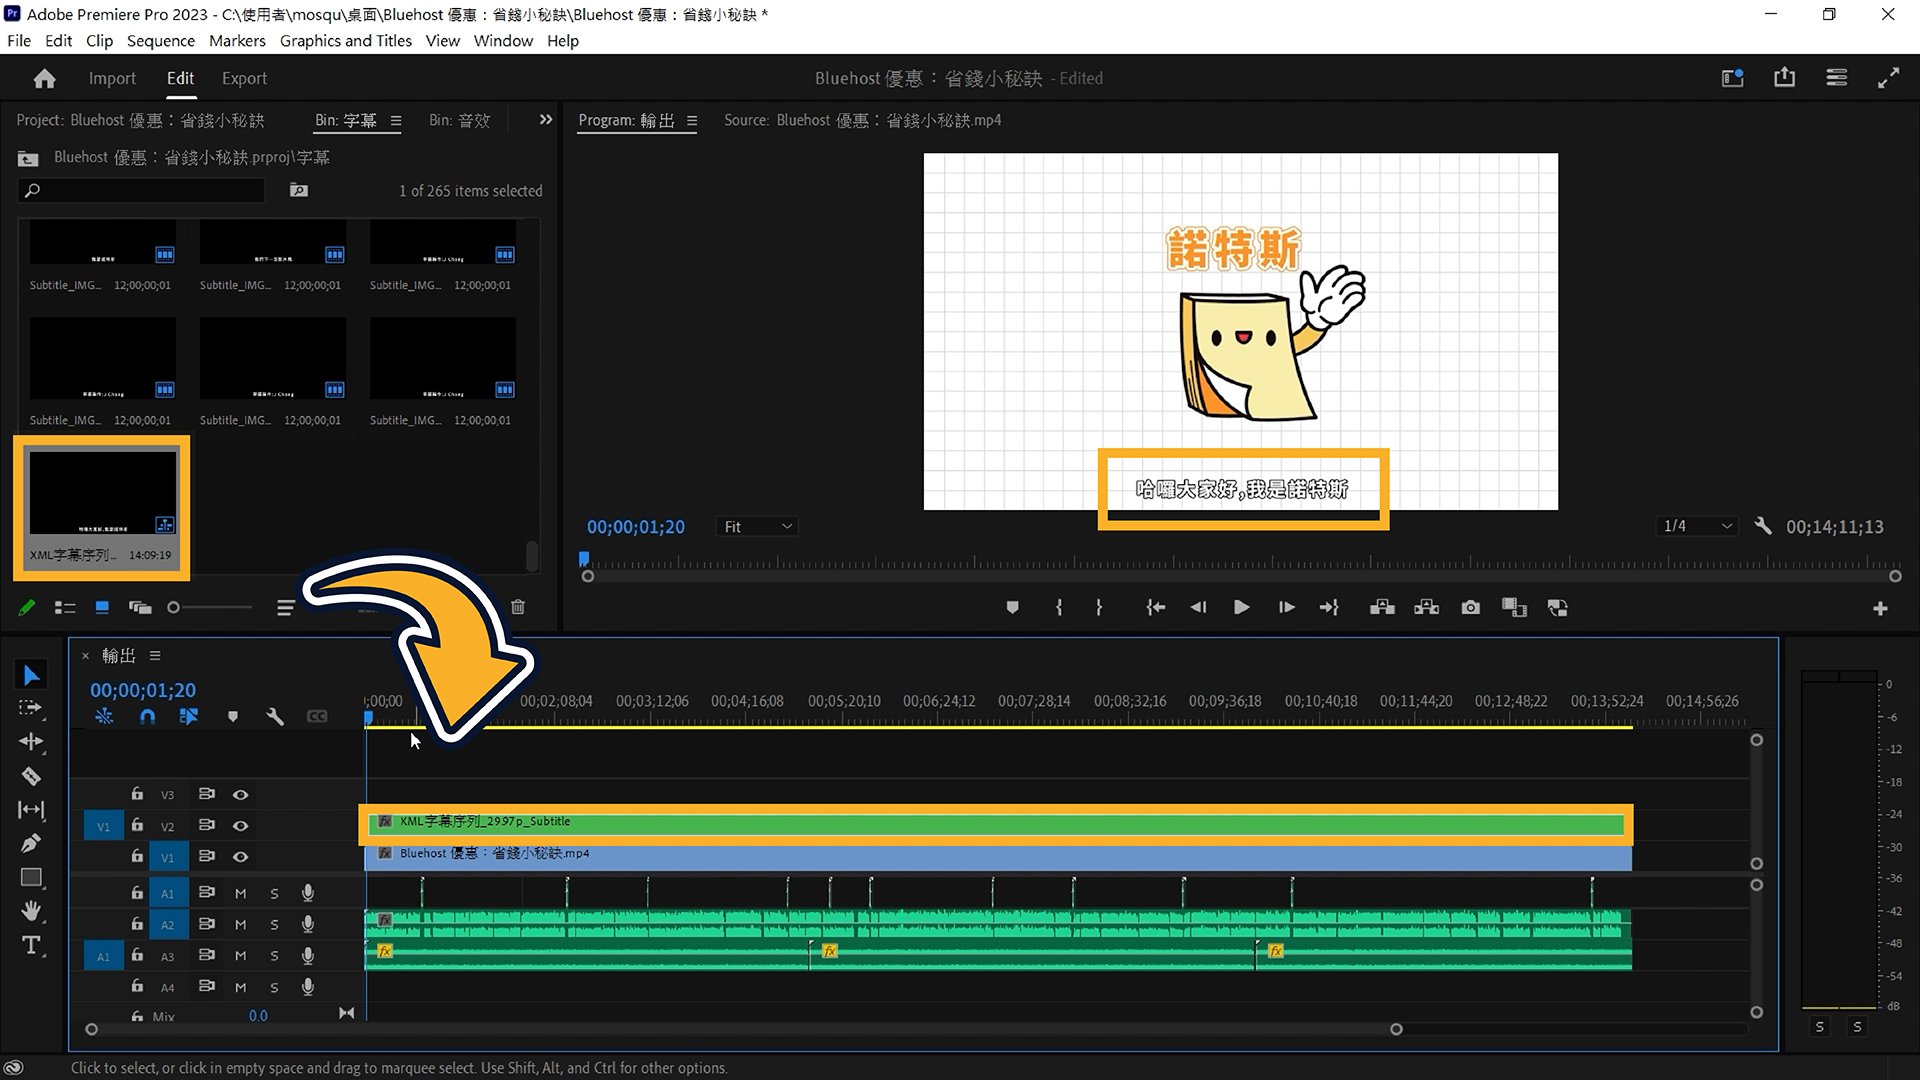Select the Rectangle tool
The image size is (1920, 1080).
pyautogui.click(x=31, y=877)
